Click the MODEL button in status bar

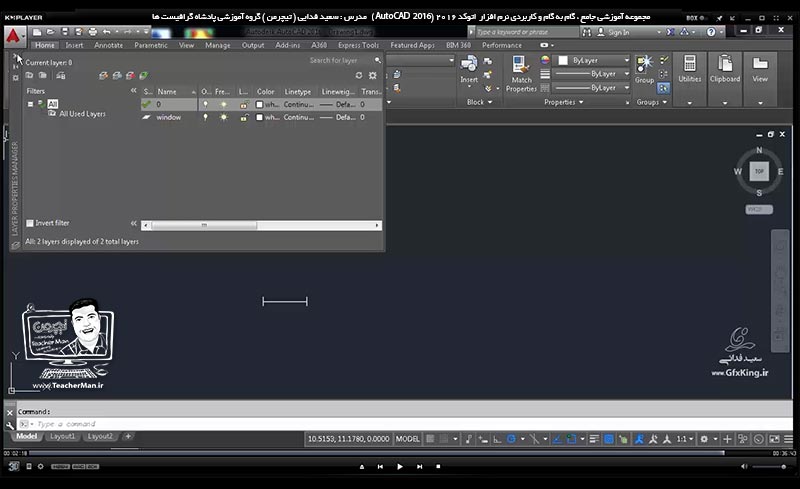tap(408, 439)
